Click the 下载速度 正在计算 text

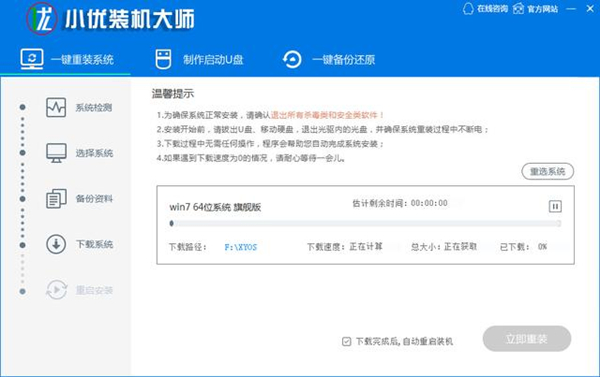(x=345, y=246)
